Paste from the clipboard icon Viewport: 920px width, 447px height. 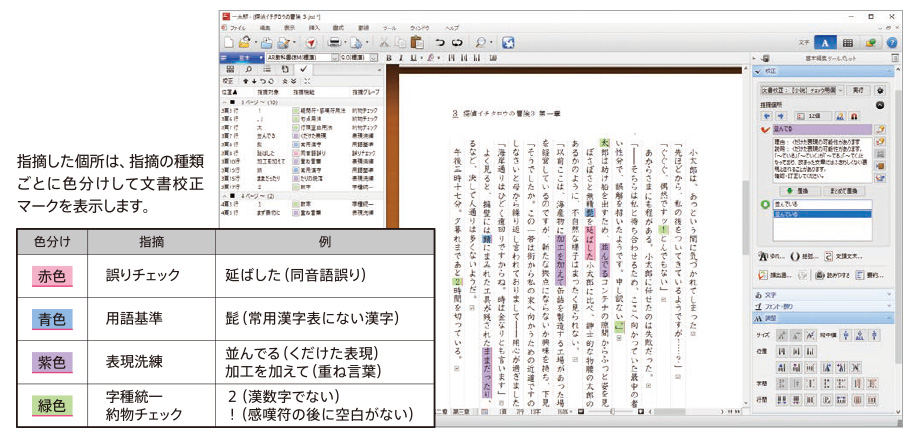tap(417, 43)
